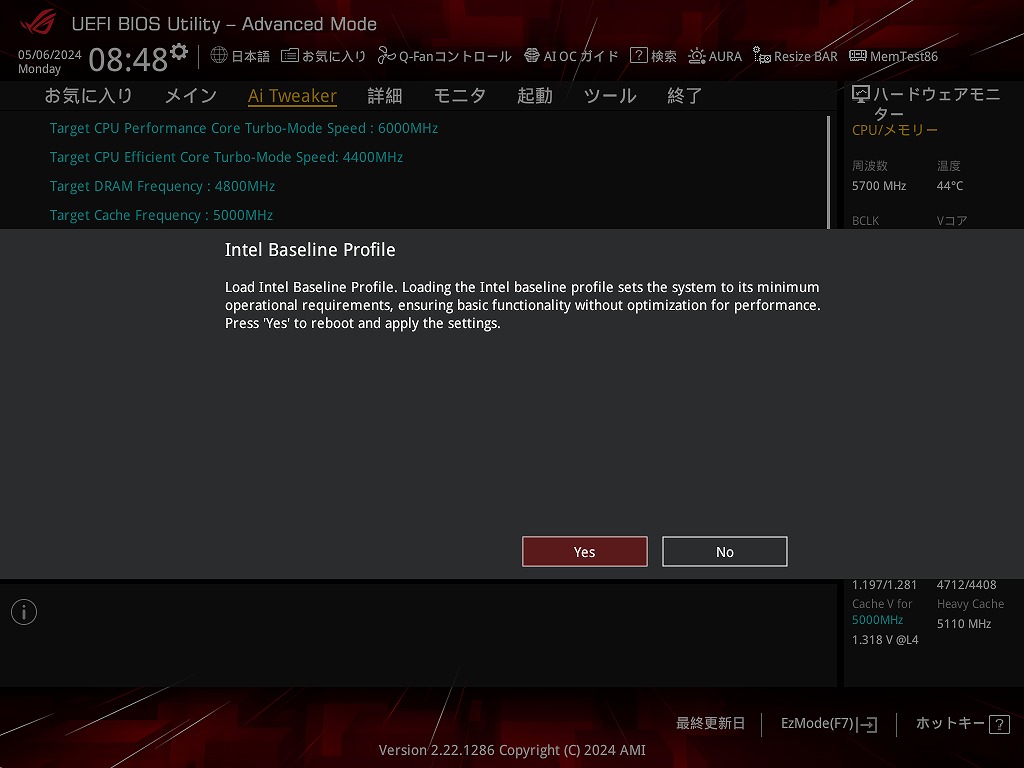Click the 5700 MHz frequency value
Image resolution: width=1024 pixels, height=768 pixels.
(x=879, y=186)
